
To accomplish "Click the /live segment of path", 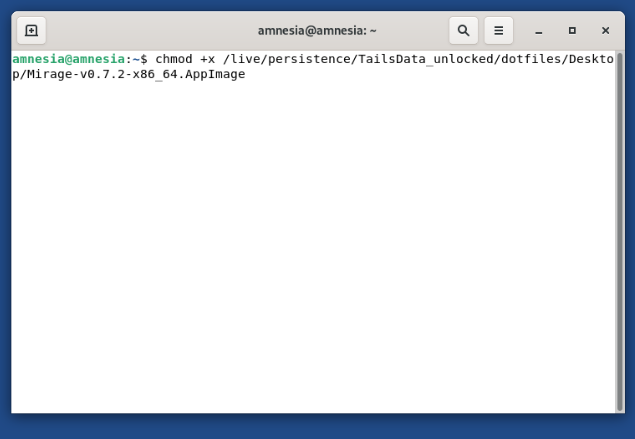I will pyautogui.click(x=245, y=59).
